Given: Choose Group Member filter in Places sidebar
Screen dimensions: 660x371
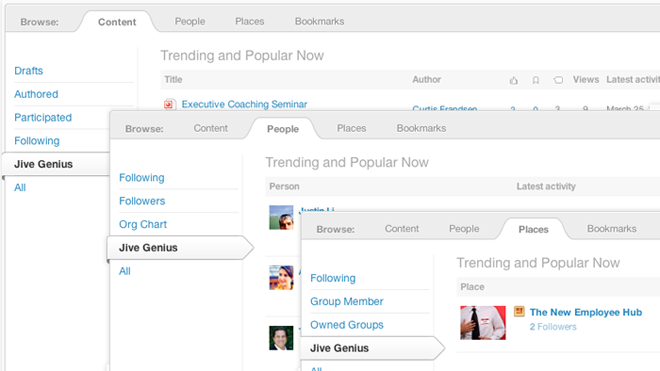Looking at the screenshot, I should pyautogui.click(x=347, y=302).
